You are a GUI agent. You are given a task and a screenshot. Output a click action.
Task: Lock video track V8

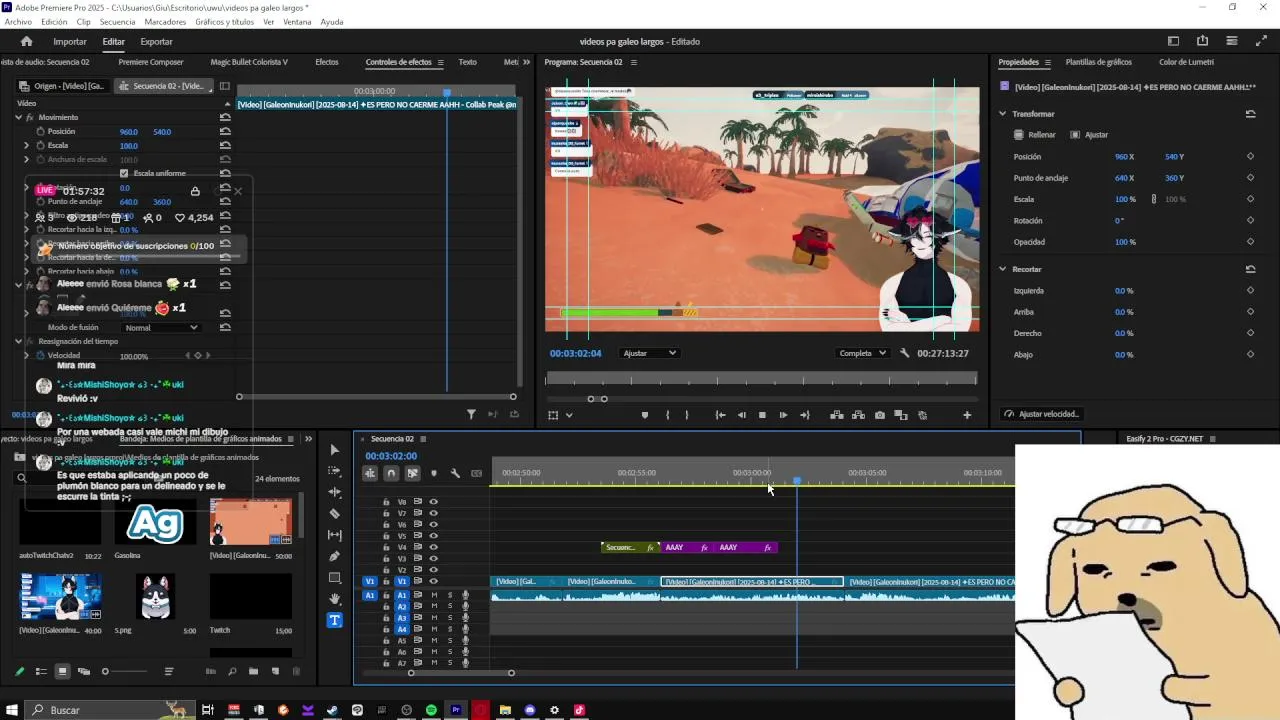coord(386,502)
